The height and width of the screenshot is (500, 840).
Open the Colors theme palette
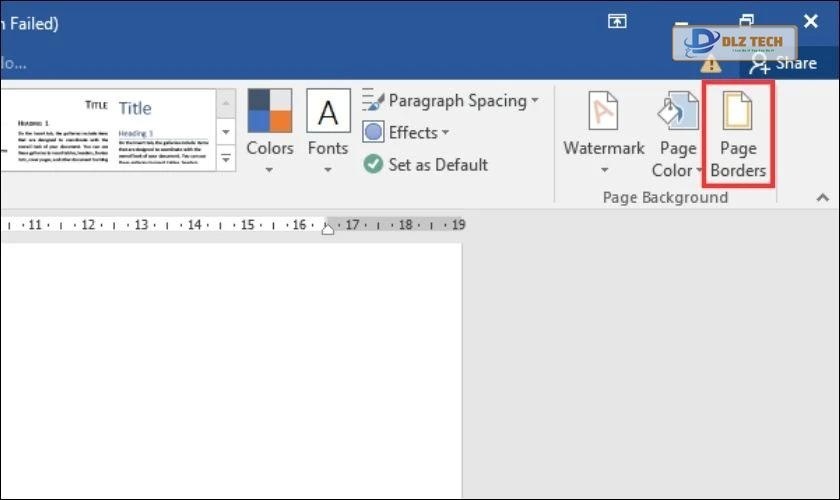tap(269, 130)
